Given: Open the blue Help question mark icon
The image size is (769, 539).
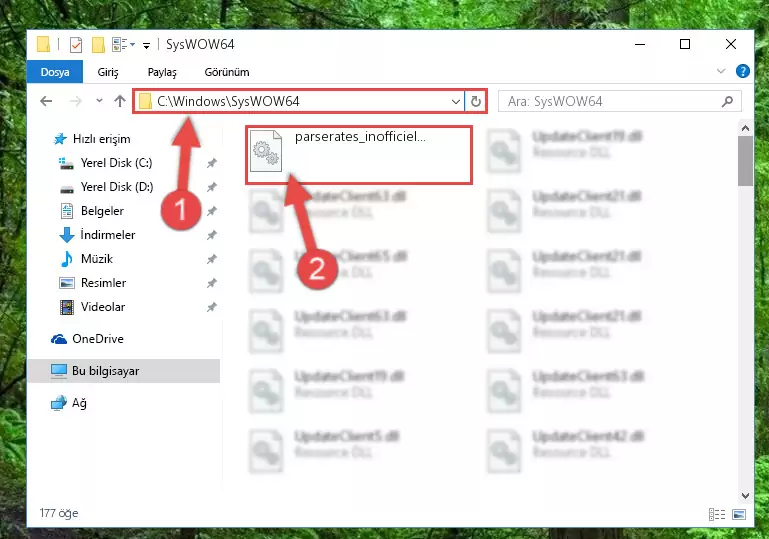Looking at the screenshot, I should tap(743, 71).
